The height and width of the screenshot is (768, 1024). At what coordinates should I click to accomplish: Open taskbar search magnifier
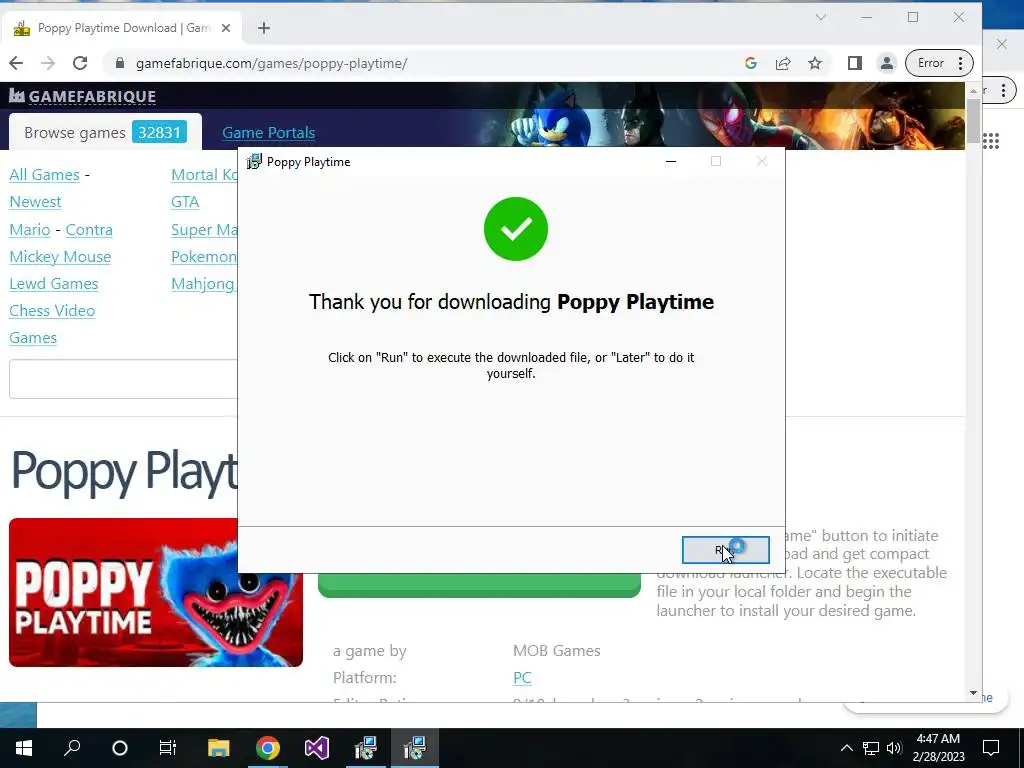[x=72, y=748]
